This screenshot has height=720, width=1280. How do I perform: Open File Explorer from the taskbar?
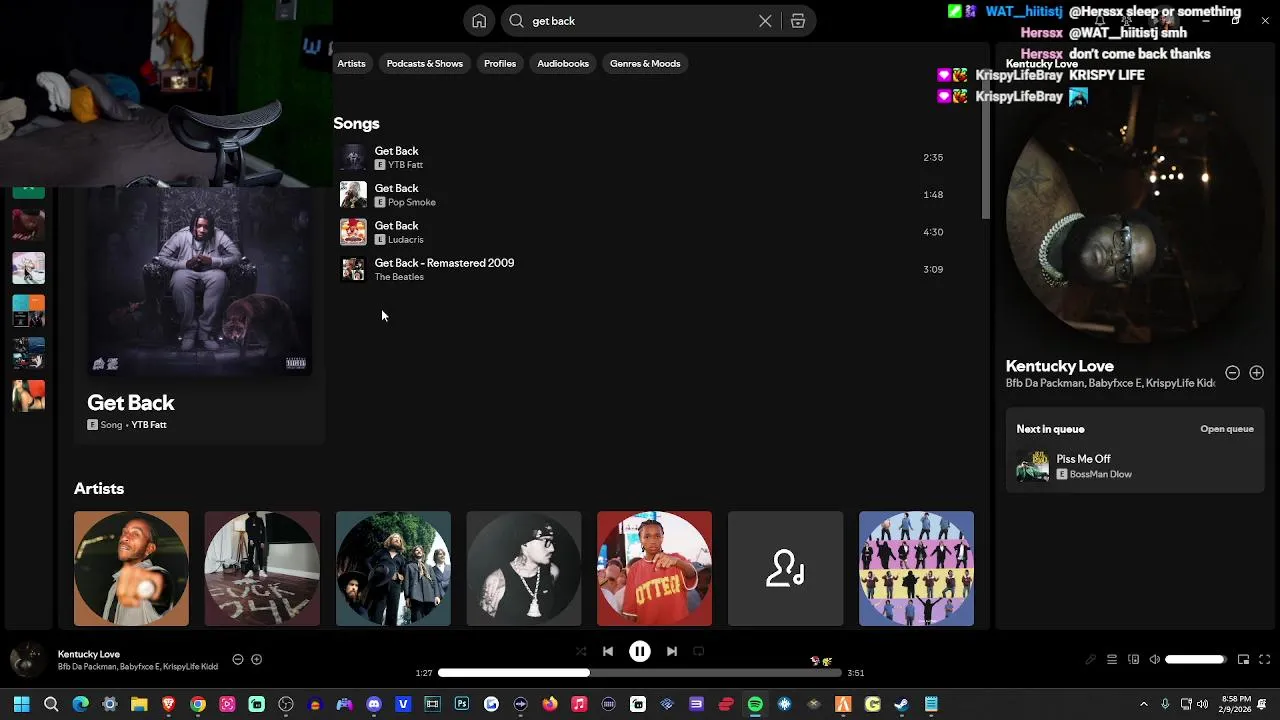(139, 704)
